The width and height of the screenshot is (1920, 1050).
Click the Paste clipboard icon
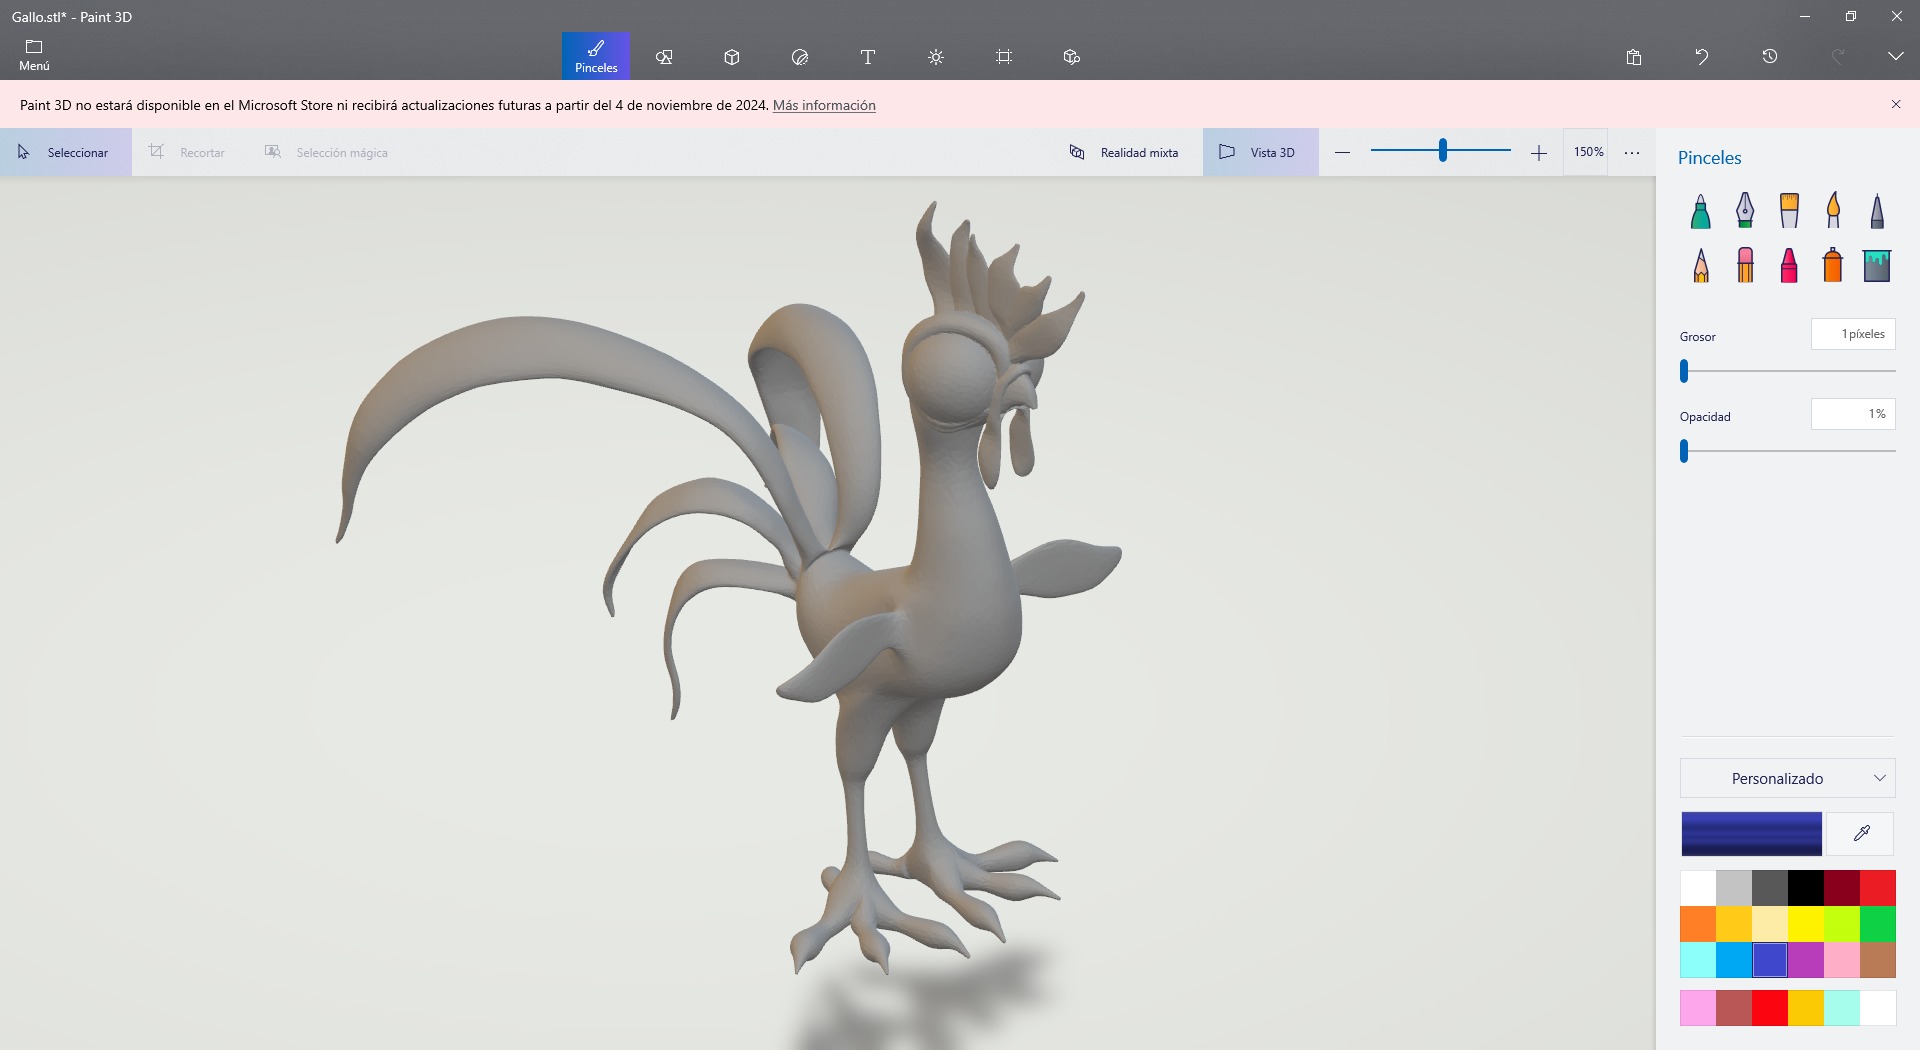click(1634, 57)
